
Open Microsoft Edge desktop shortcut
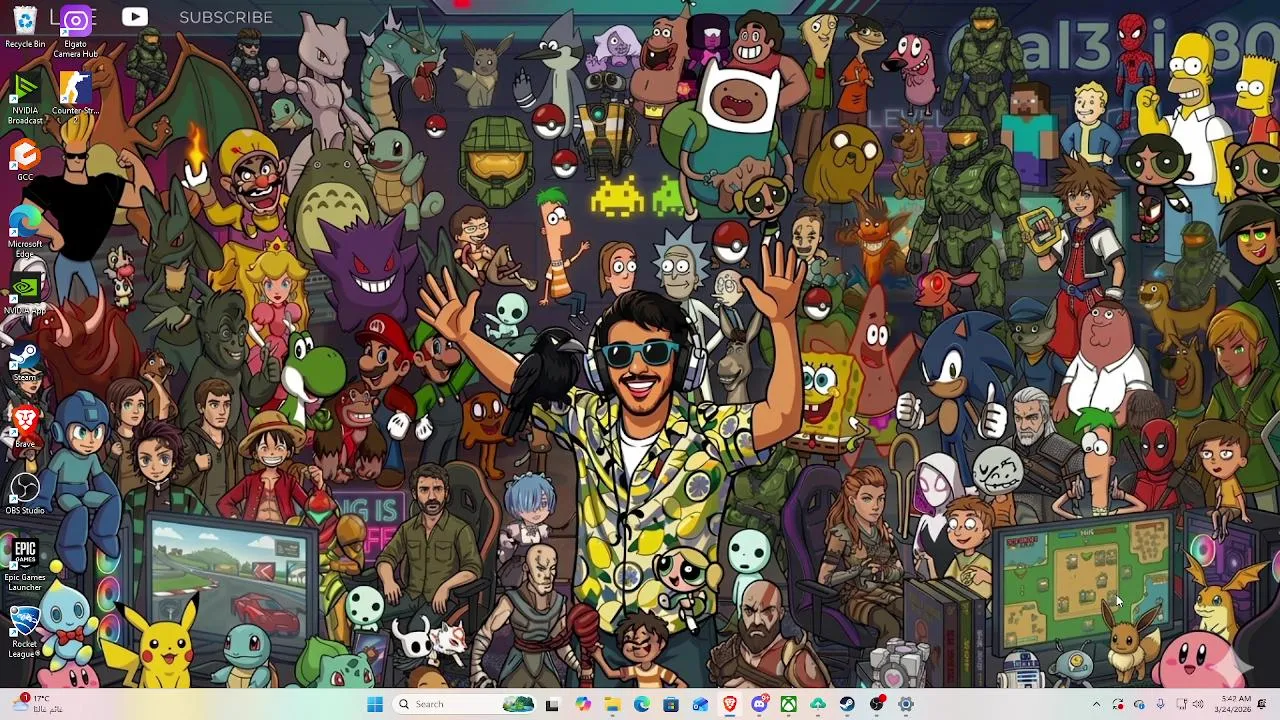click(x=25, y=232)
